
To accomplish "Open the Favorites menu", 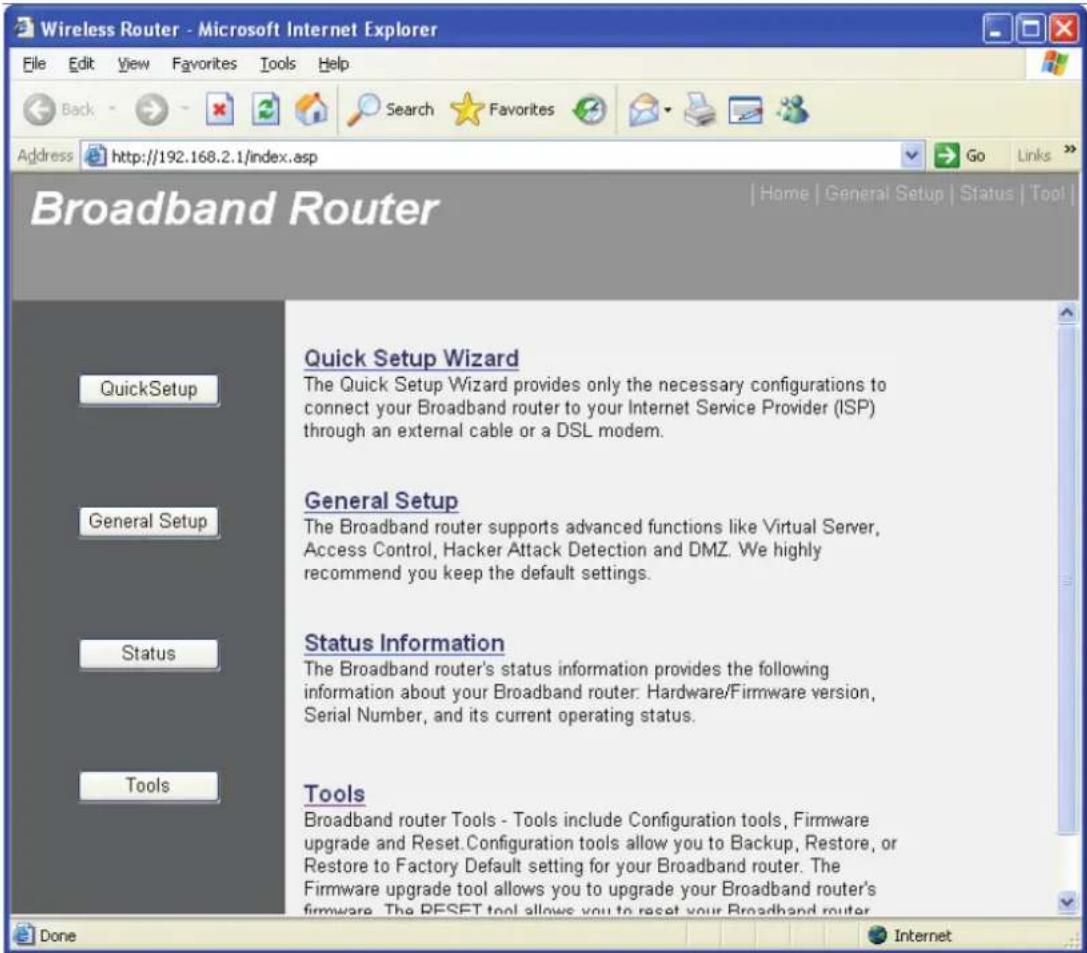I will click(205, 64).
